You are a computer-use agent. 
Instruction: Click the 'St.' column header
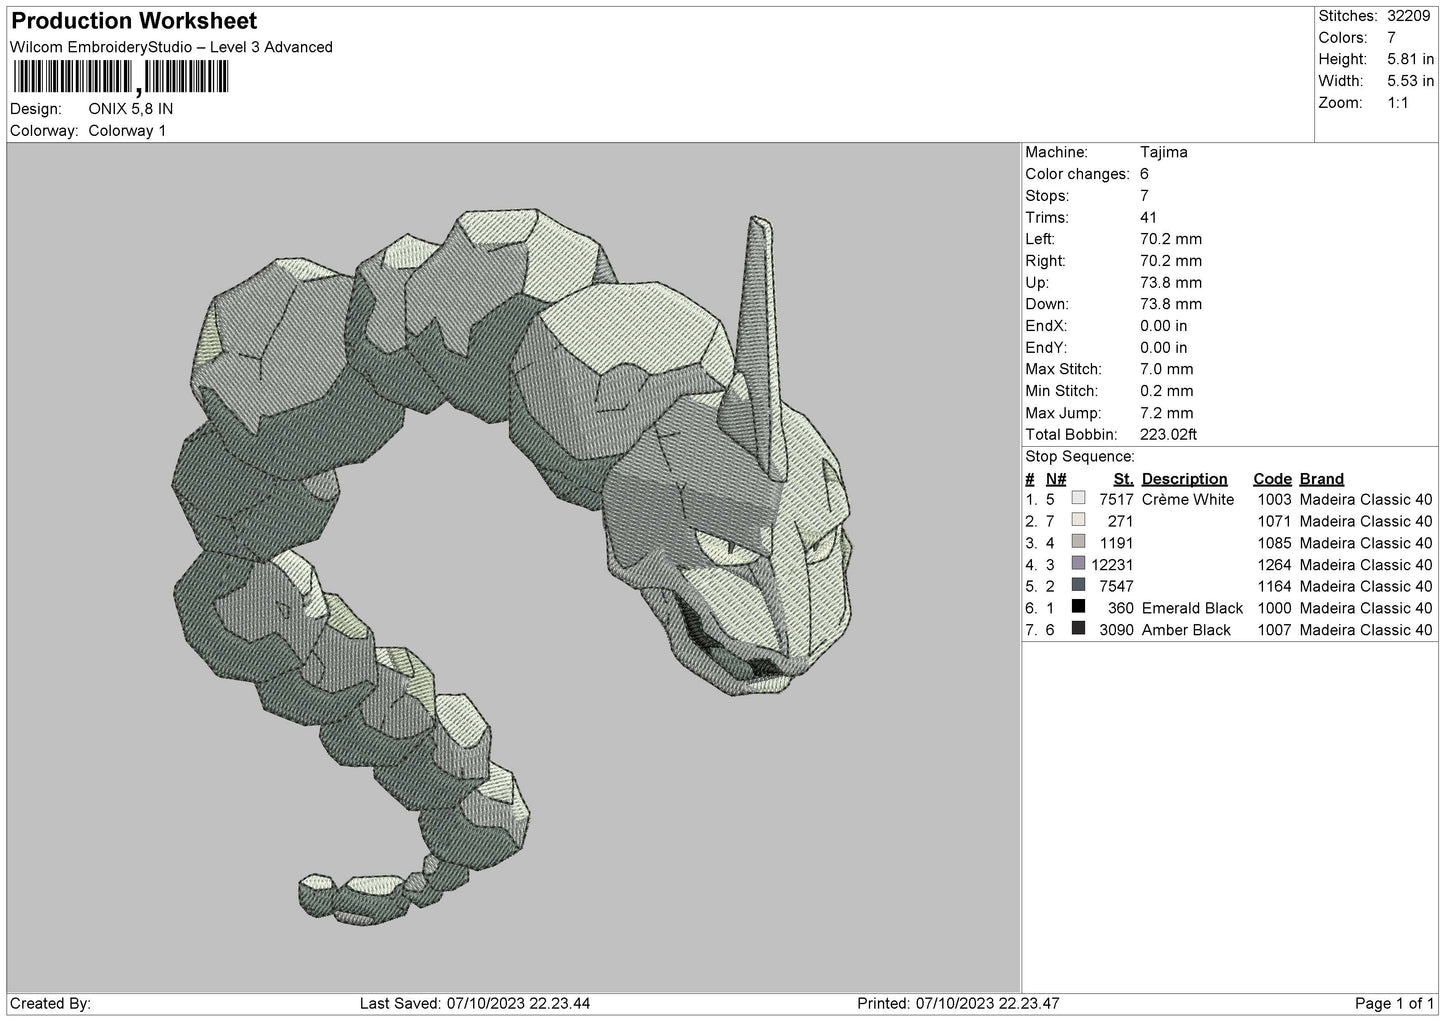point(1123,479)
